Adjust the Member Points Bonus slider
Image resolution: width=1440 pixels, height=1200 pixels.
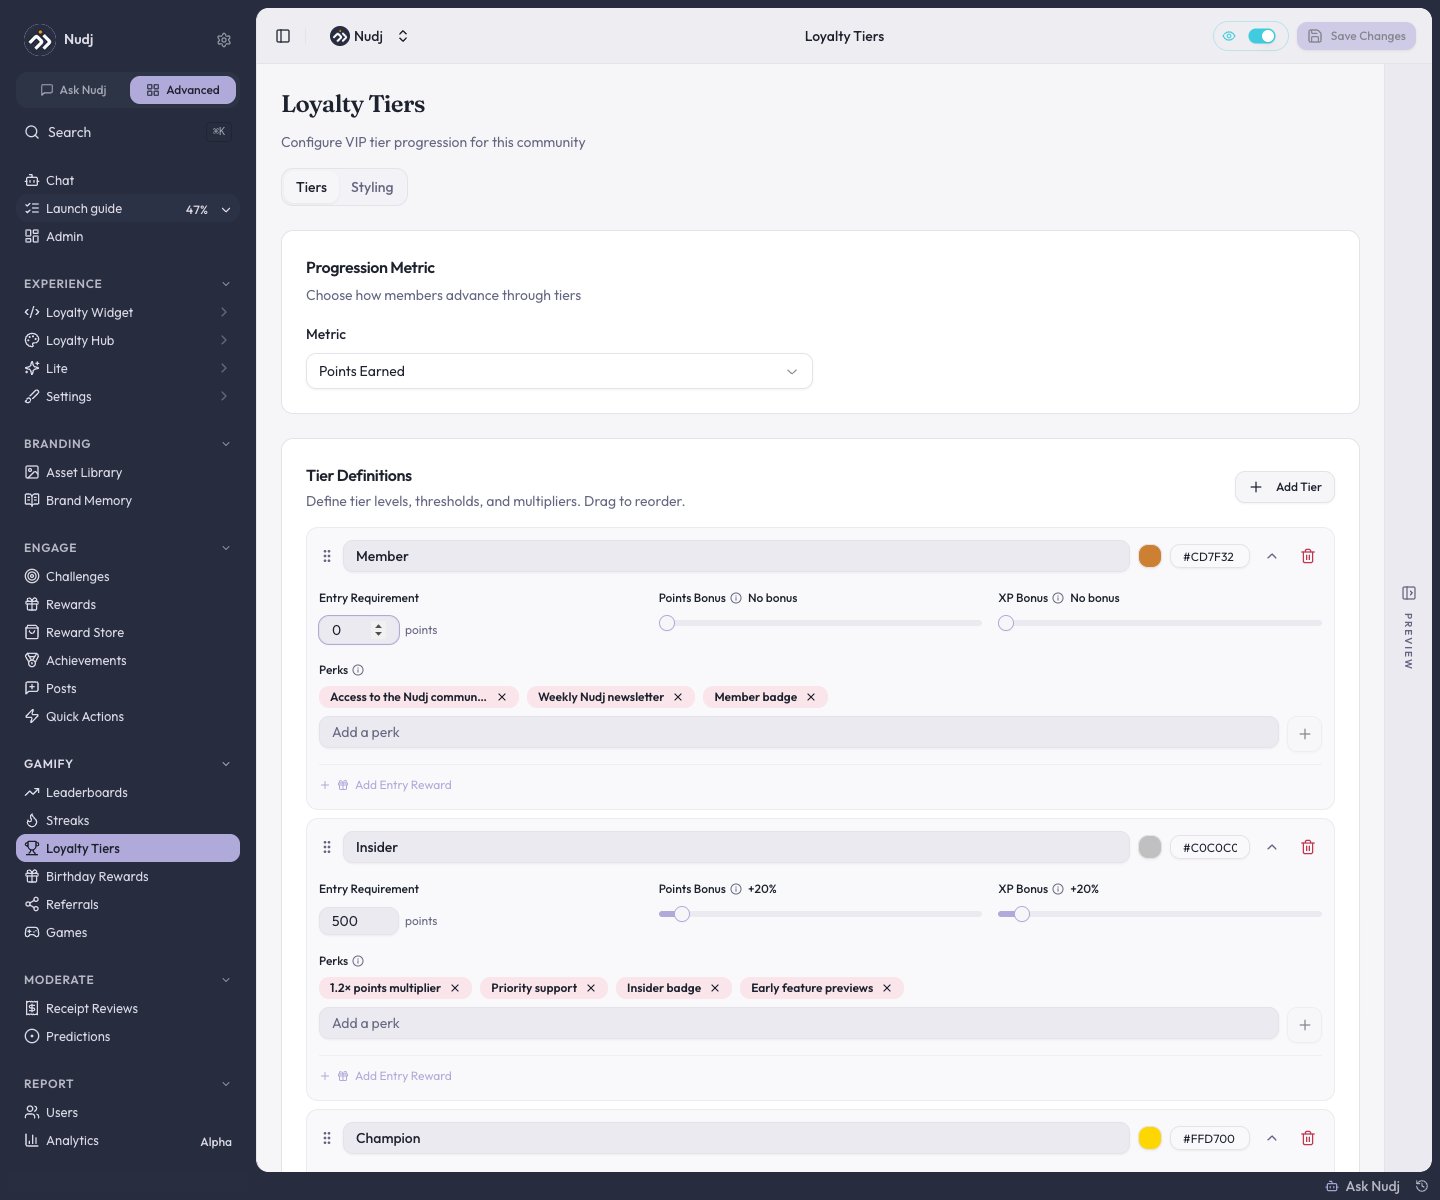(x=667, y=623)
